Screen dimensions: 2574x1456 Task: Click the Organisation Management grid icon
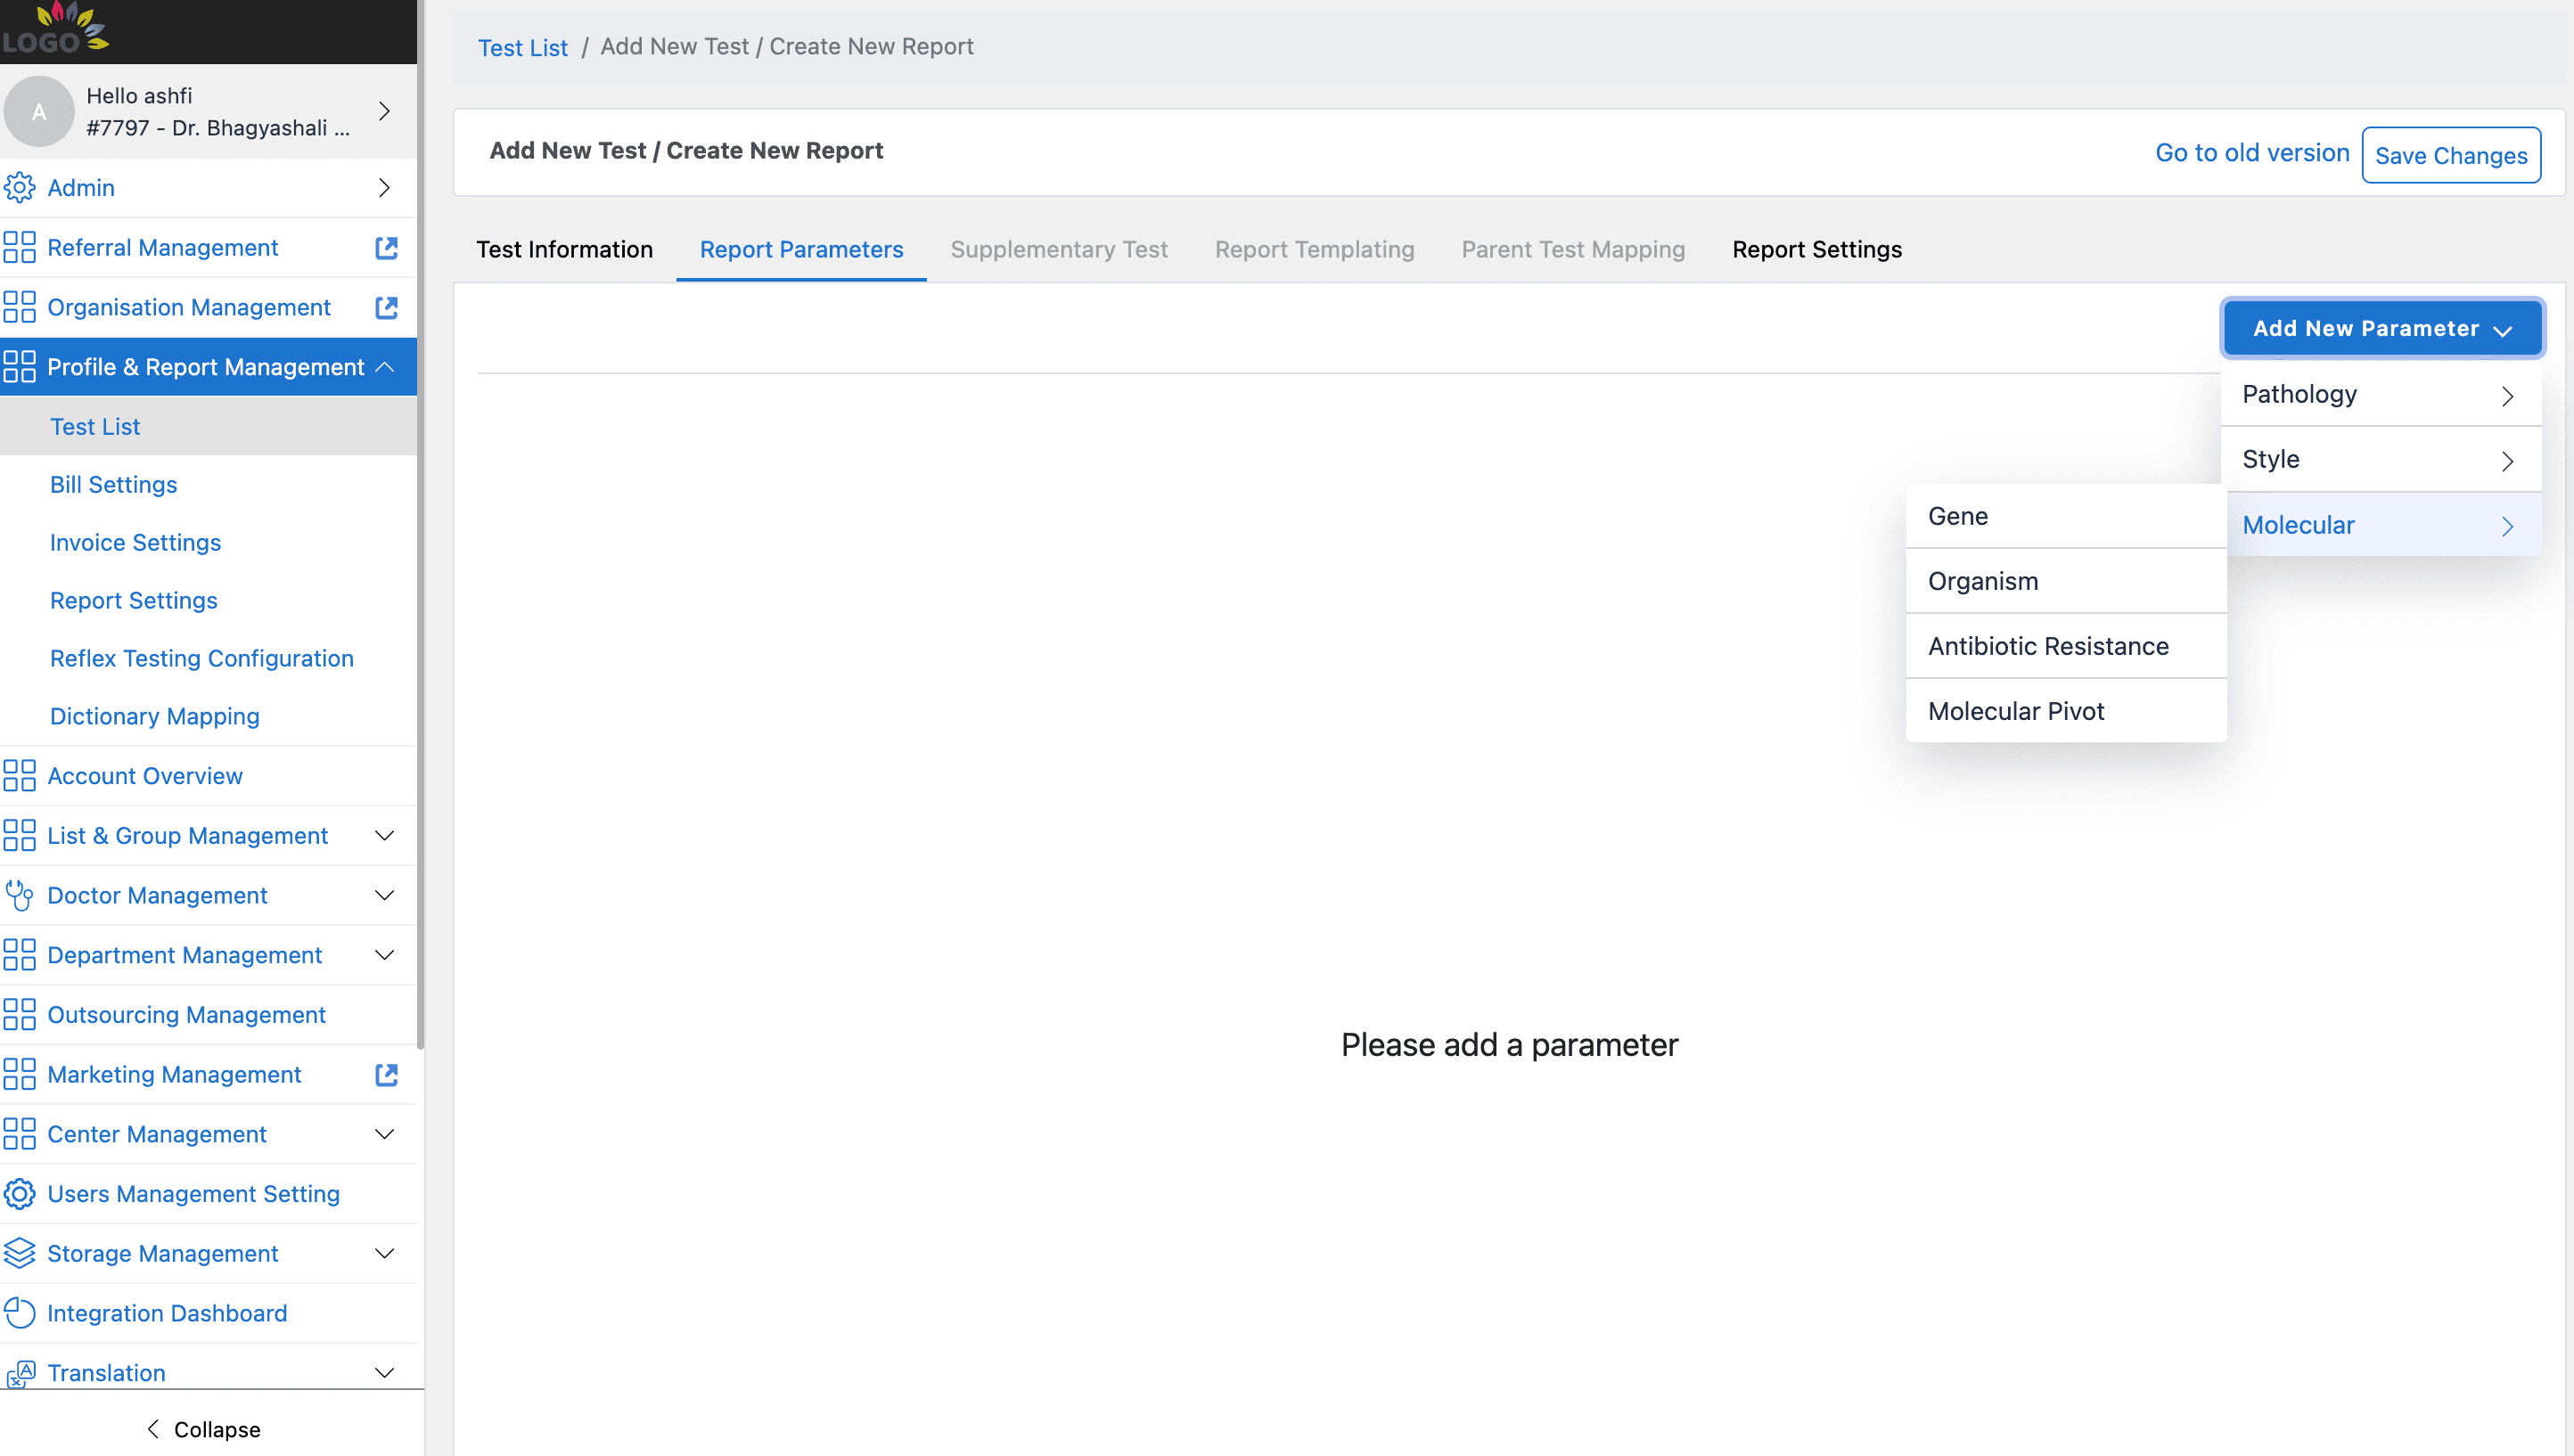[19, 307]
